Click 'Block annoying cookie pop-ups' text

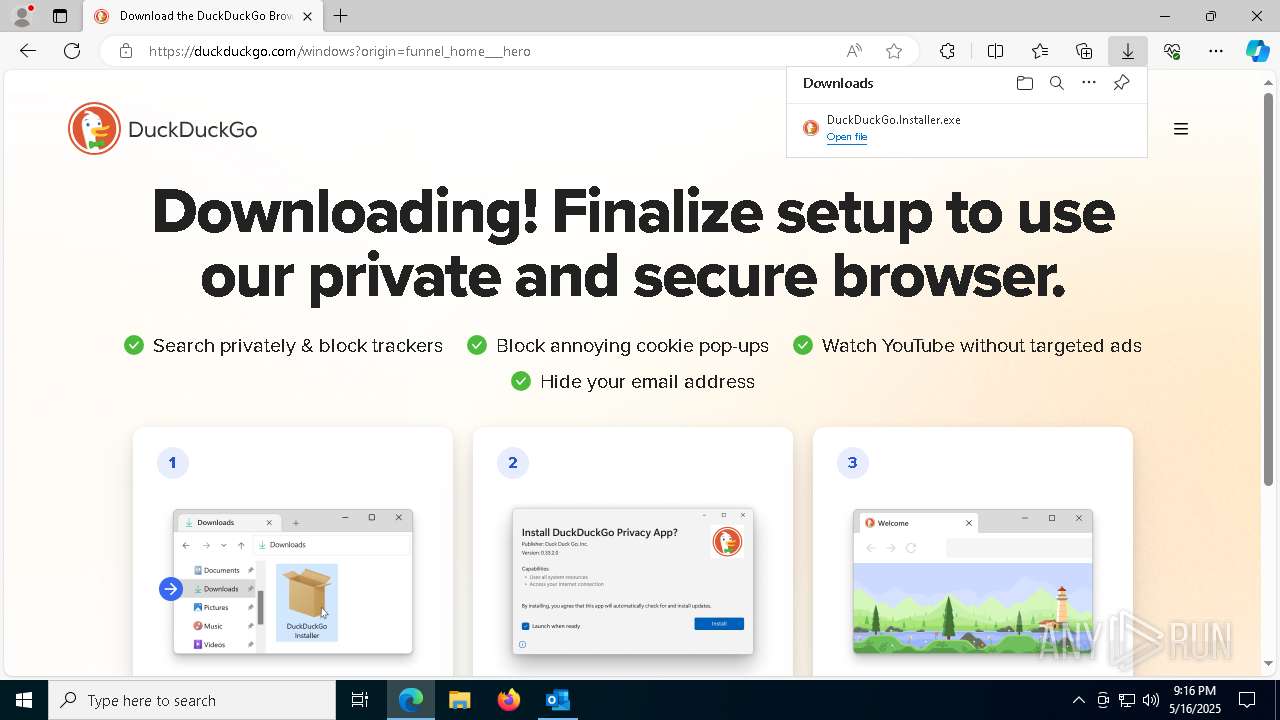click(632, 345)
